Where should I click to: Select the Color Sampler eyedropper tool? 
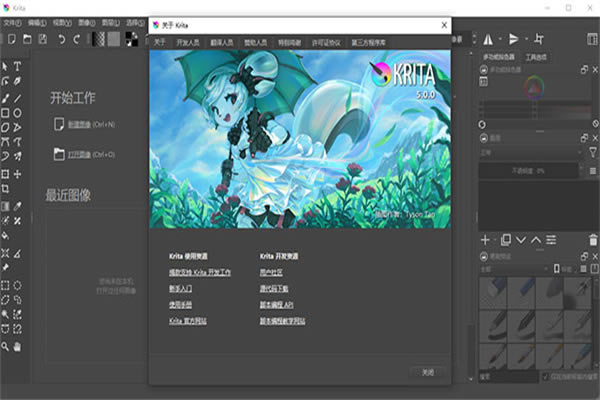tap(17, 207)
